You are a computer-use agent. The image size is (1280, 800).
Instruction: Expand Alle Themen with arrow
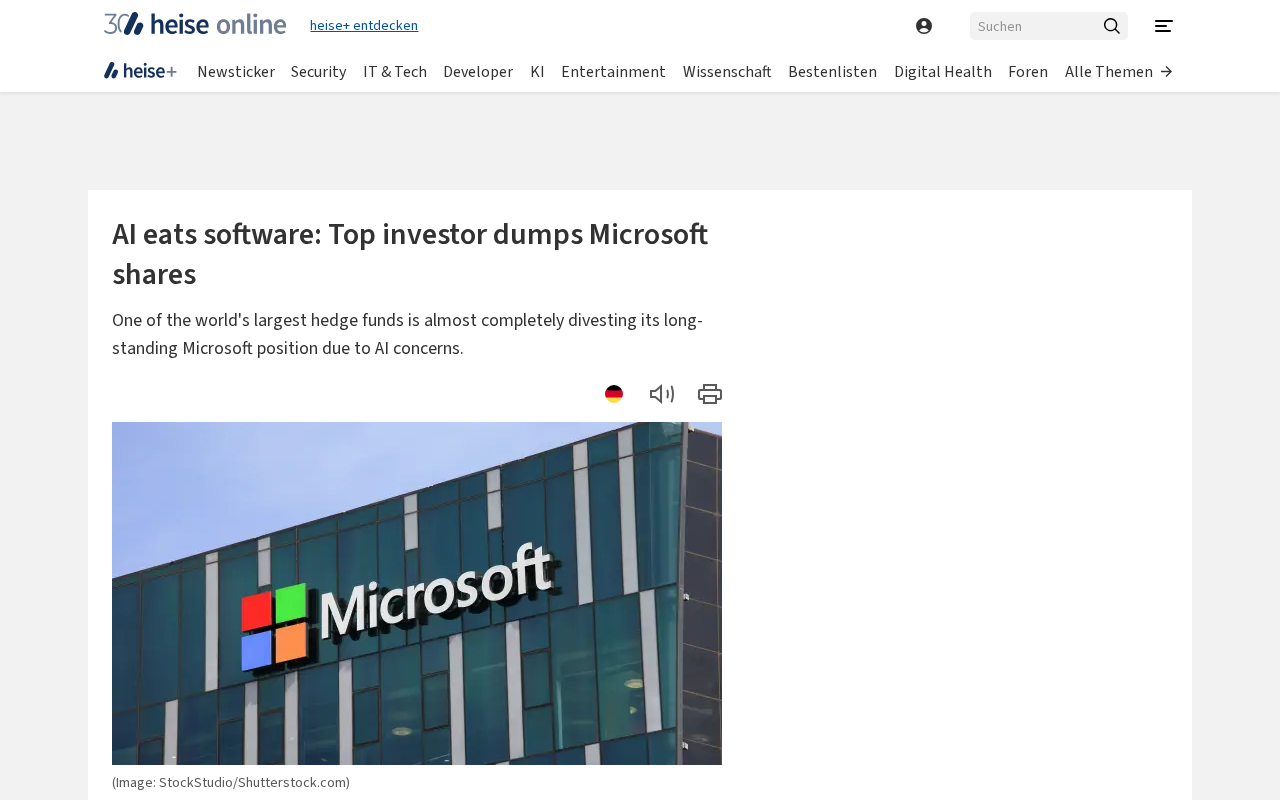(x=1119, y=72)
